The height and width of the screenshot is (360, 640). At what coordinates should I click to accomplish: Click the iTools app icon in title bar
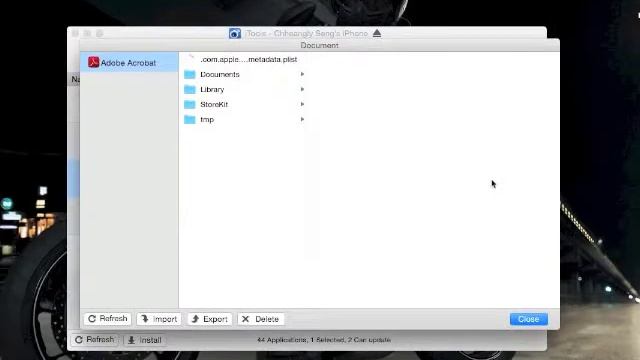click(x=235, y=33)
